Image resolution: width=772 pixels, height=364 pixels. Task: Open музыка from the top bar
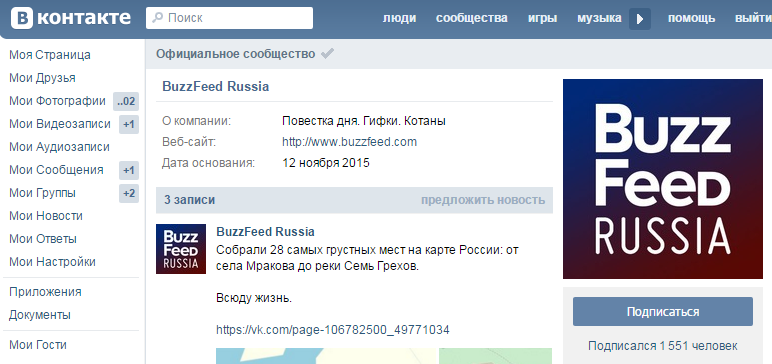point(599,18)
